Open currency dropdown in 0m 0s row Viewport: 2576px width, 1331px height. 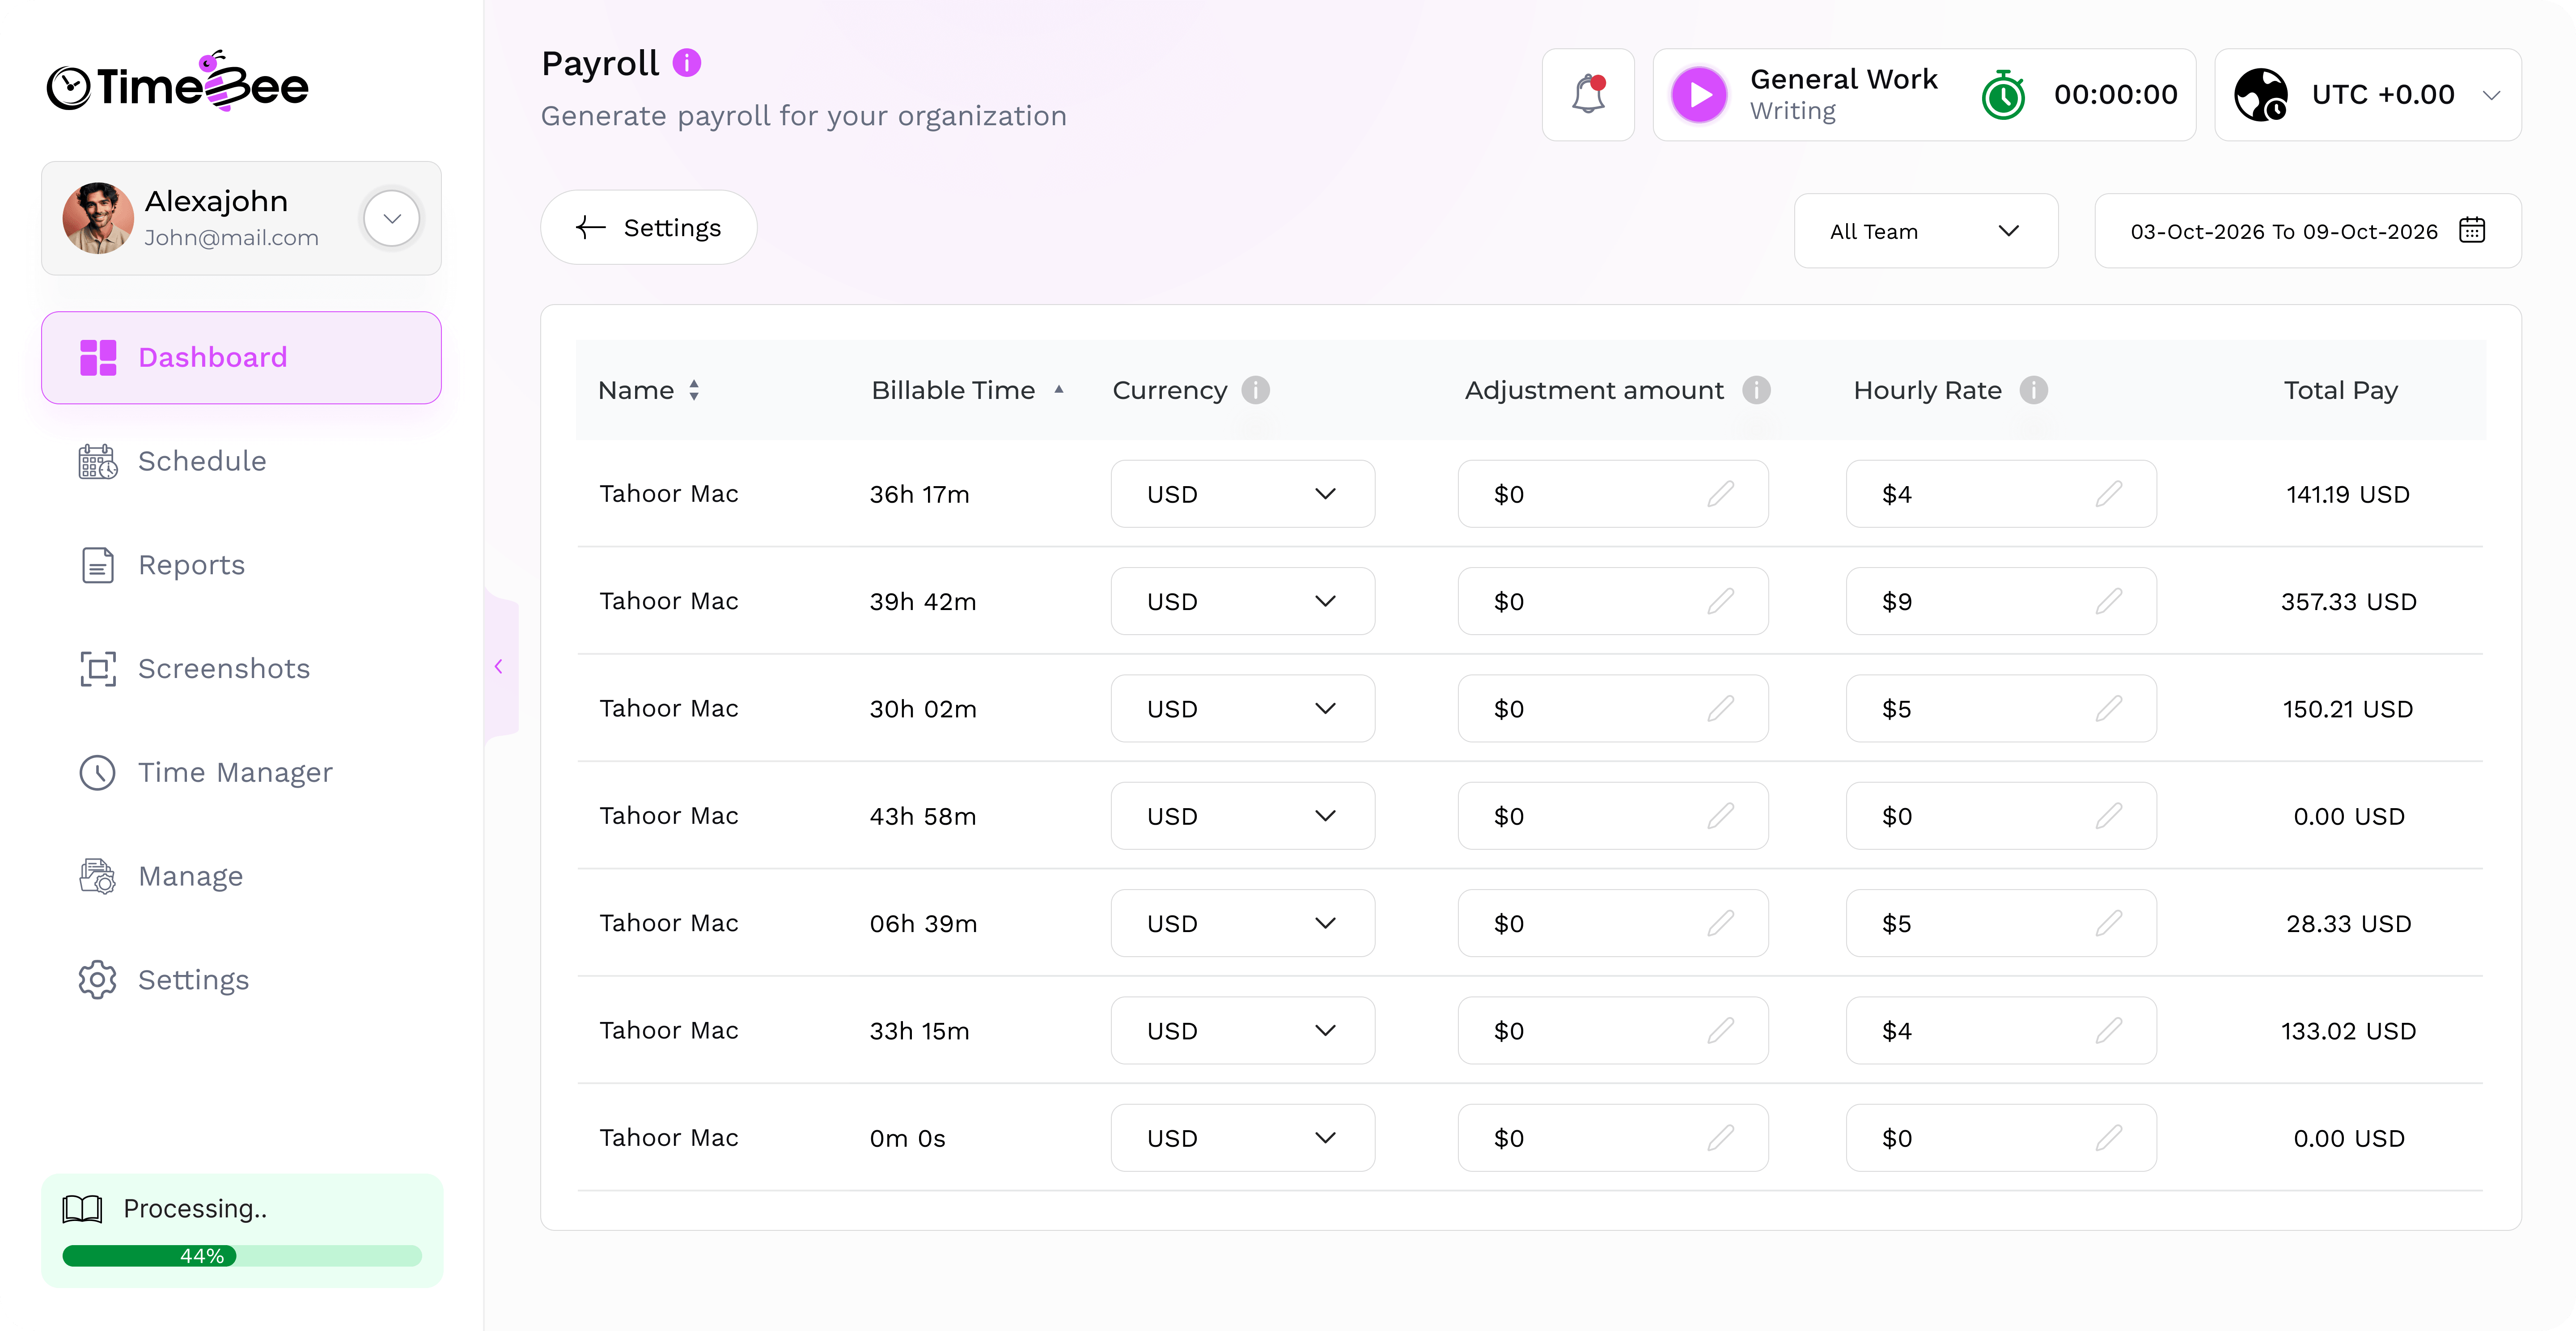[1243, 1138]
